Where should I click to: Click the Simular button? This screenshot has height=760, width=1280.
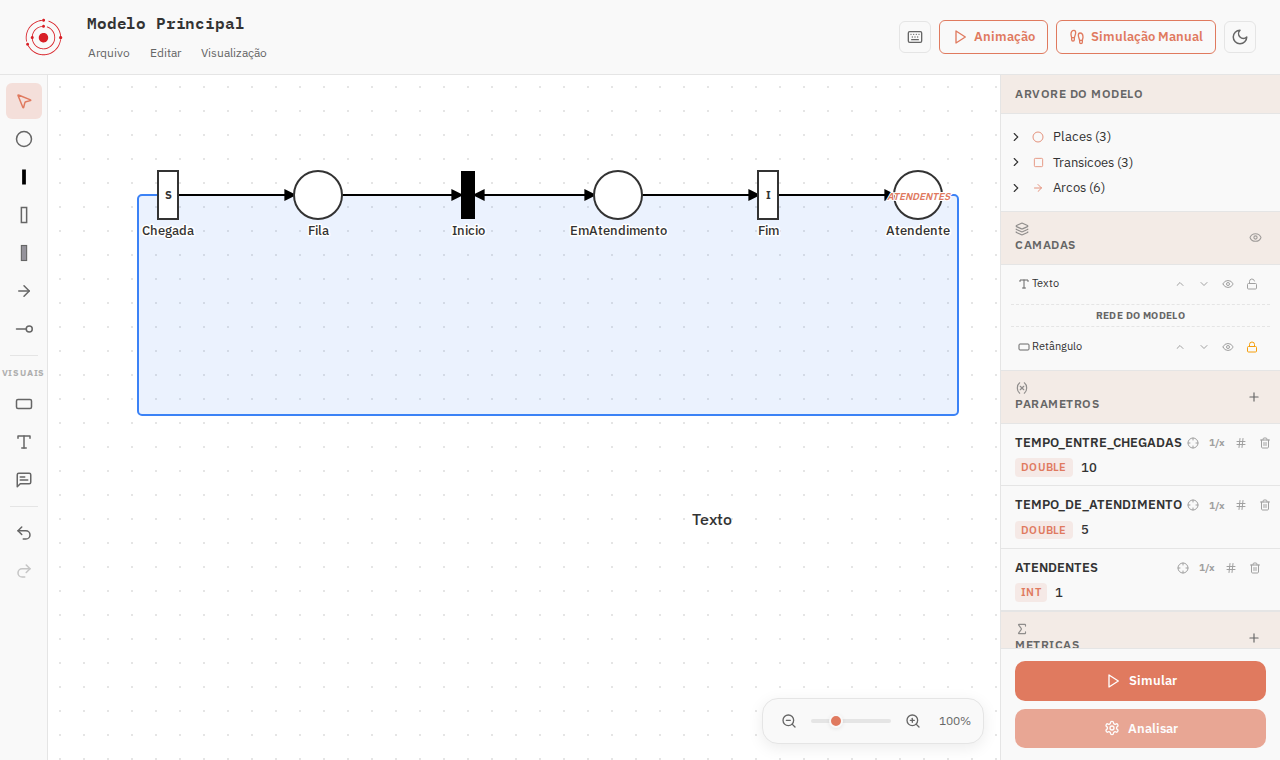(x=1140, y=681)
